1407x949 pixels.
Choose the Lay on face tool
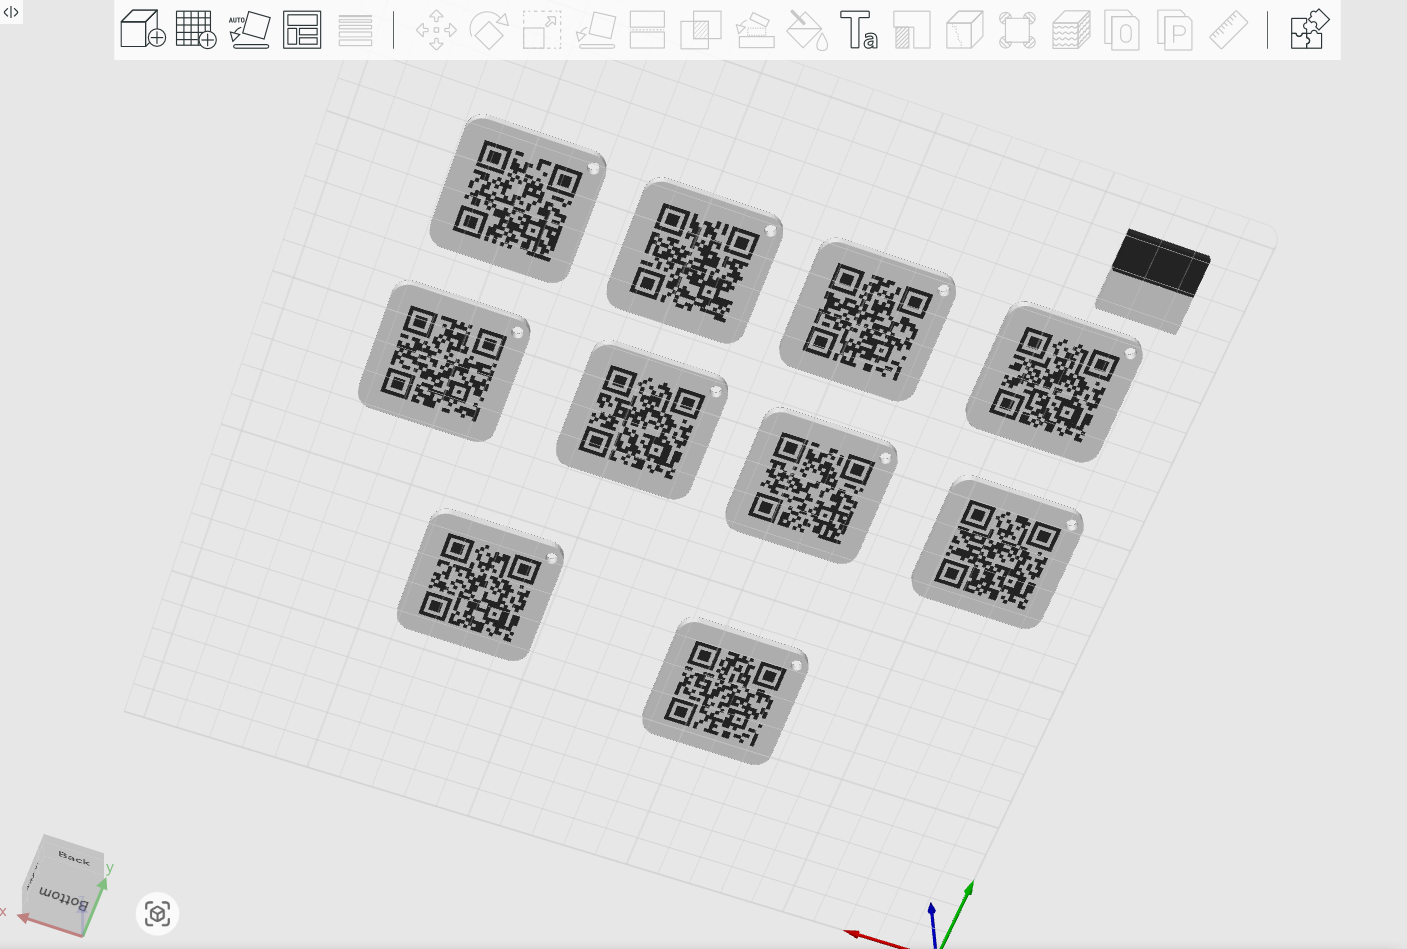coord(596,30)
